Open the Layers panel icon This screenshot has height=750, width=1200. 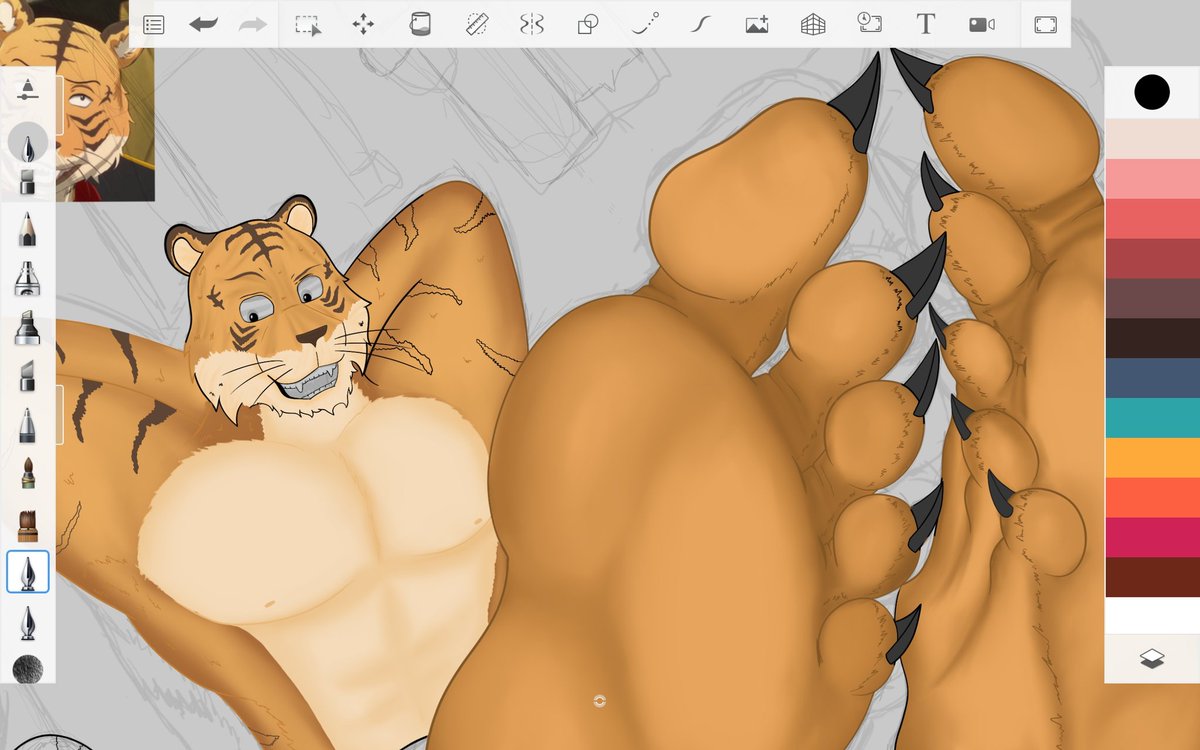coord(1152,659)
